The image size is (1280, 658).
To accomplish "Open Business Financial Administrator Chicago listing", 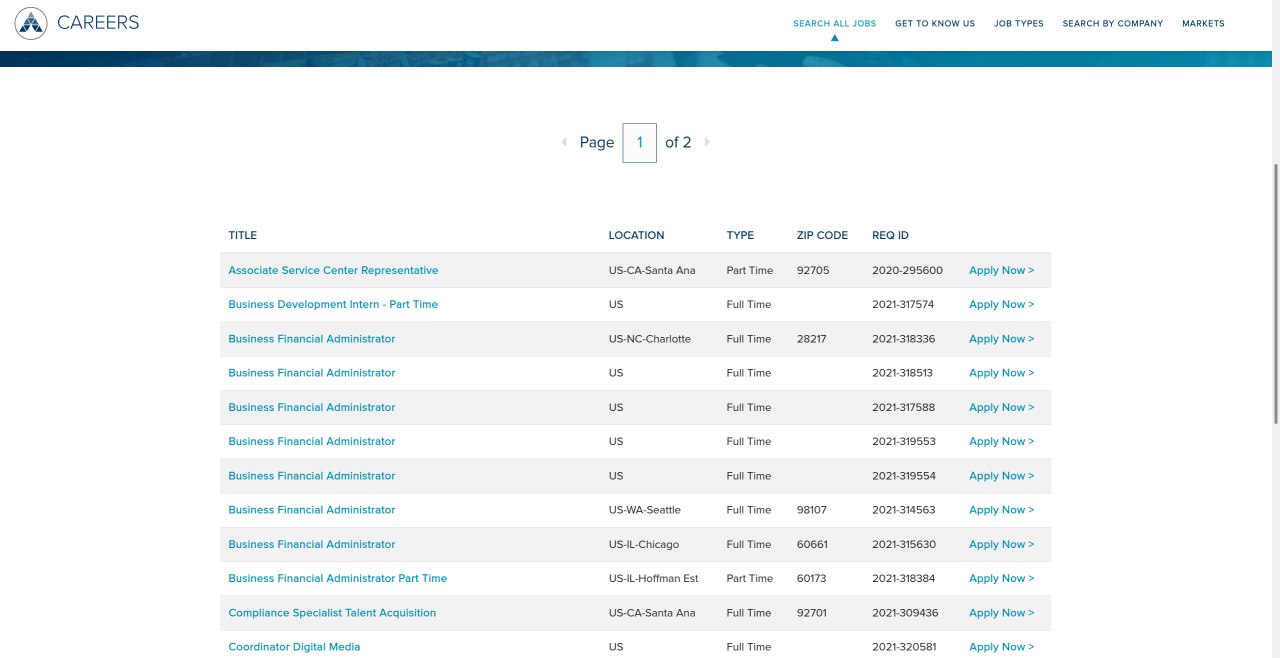I will click(311, 544).
